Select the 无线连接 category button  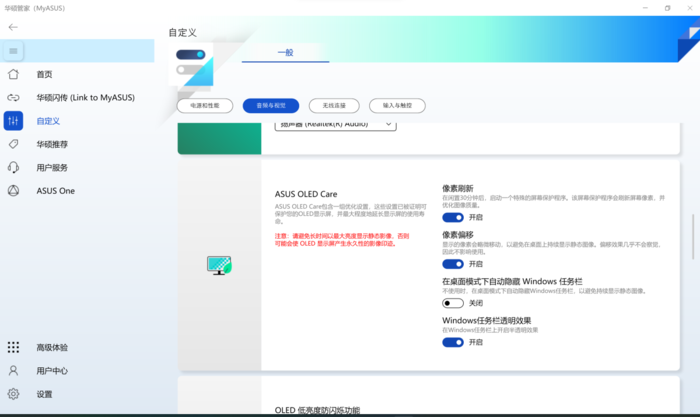334,106
